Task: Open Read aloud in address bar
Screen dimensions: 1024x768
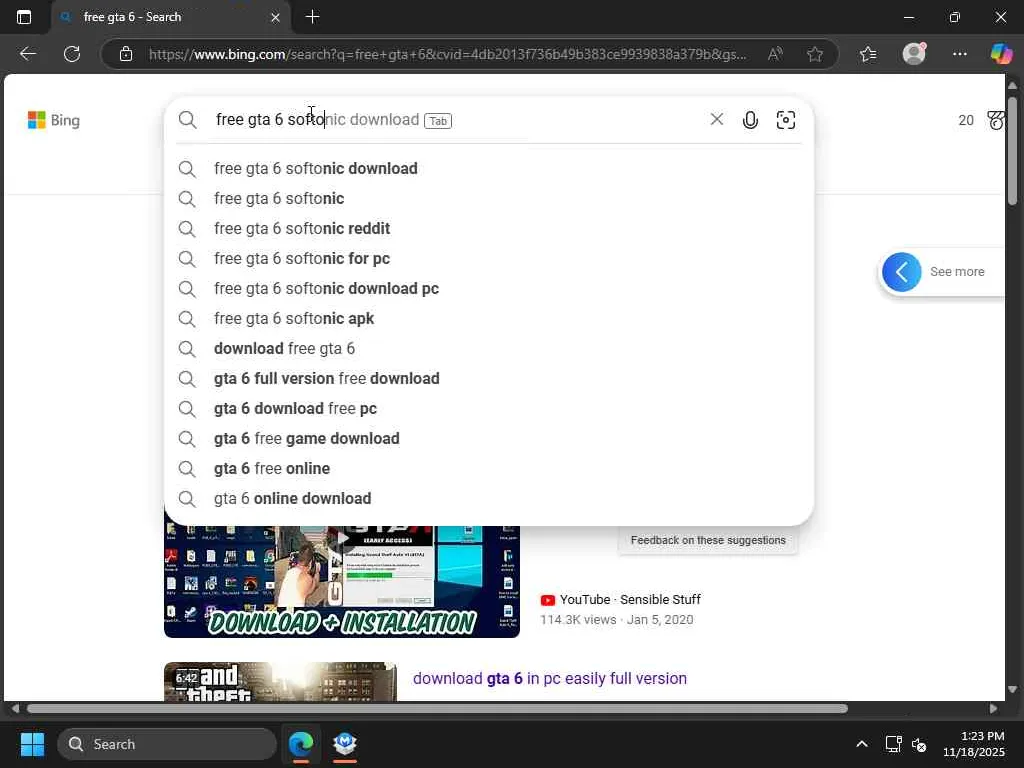Action: tap(775, 54)
